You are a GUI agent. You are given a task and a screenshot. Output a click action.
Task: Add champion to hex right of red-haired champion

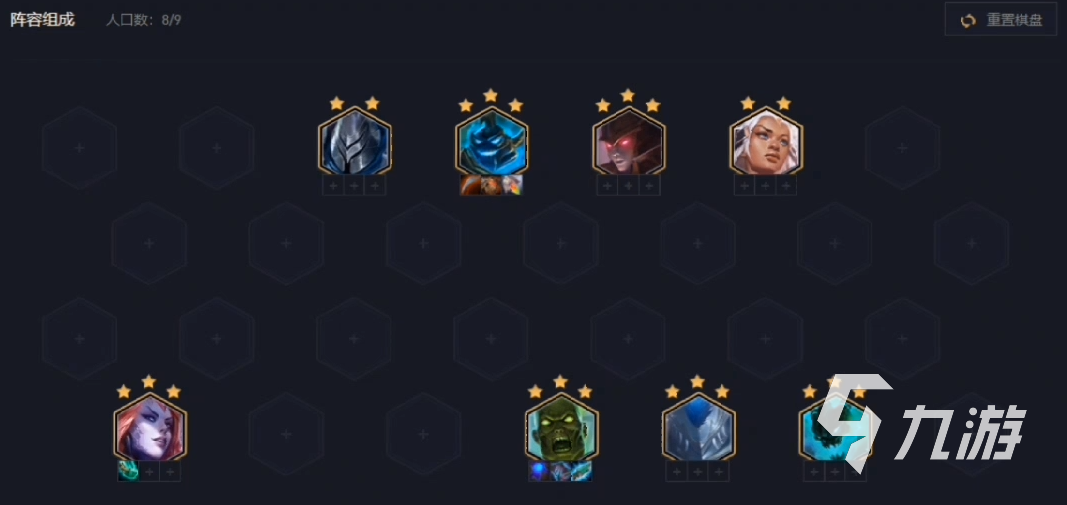click(286, 434)
